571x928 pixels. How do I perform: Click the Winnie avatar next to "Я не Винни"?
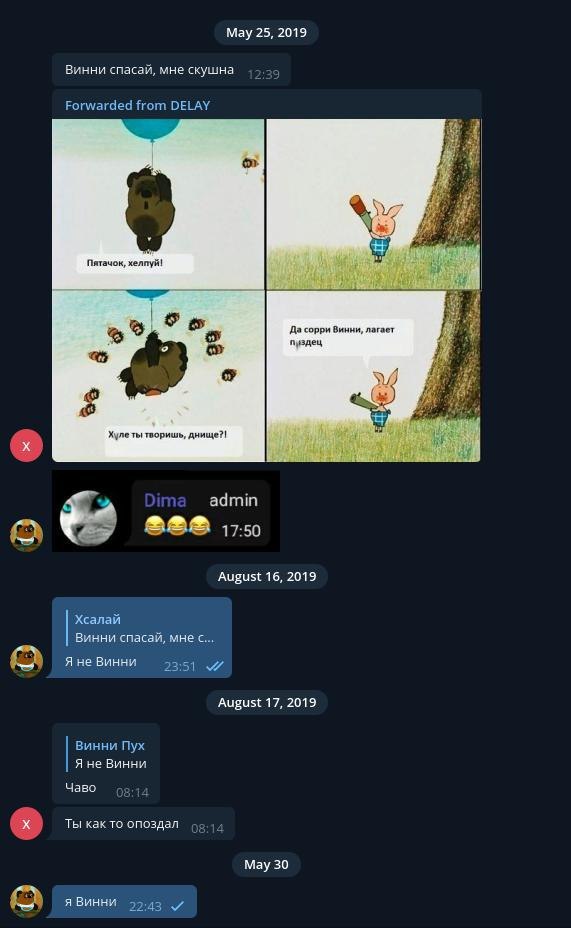[x=26, y=661]
